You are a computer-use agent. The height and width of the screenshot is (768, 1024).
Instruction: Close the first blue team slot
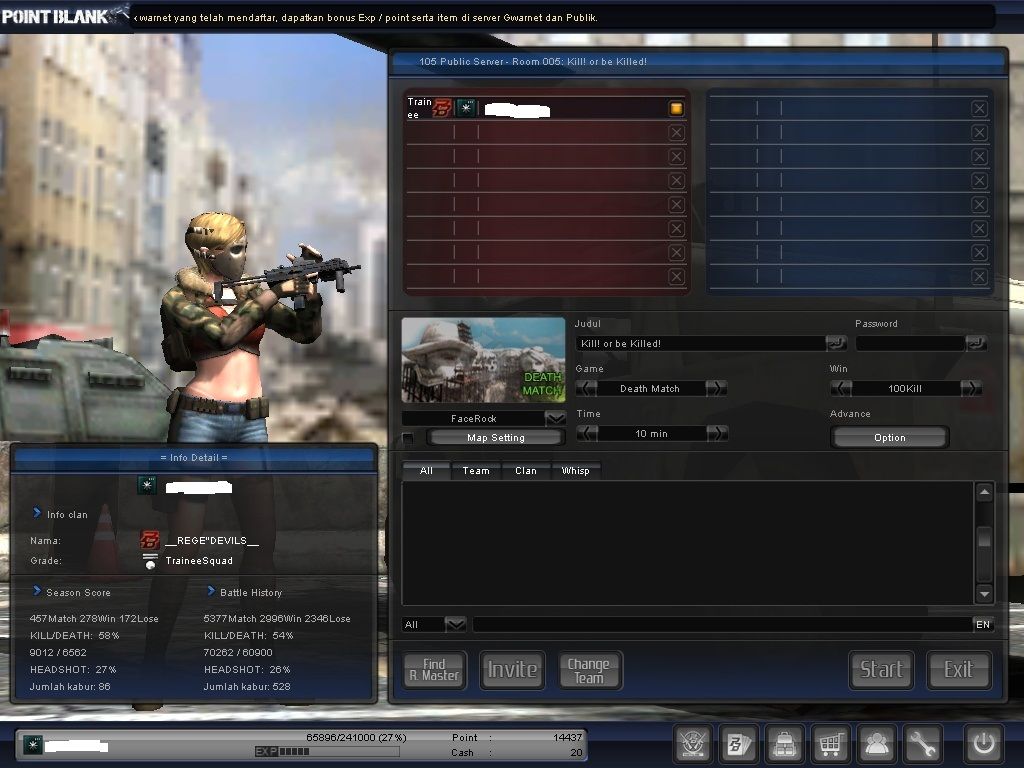click(x=979, y=108)
